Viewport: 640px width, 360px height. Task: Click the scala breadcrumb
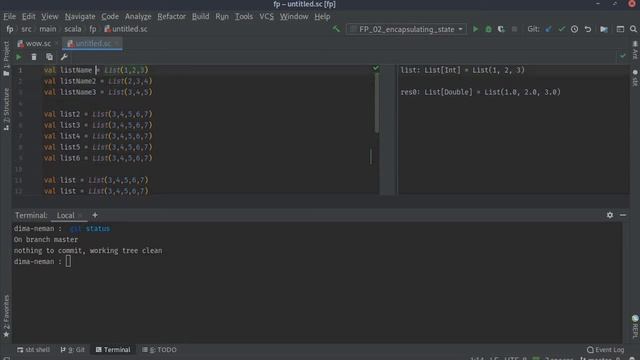[x=73, y=29]
